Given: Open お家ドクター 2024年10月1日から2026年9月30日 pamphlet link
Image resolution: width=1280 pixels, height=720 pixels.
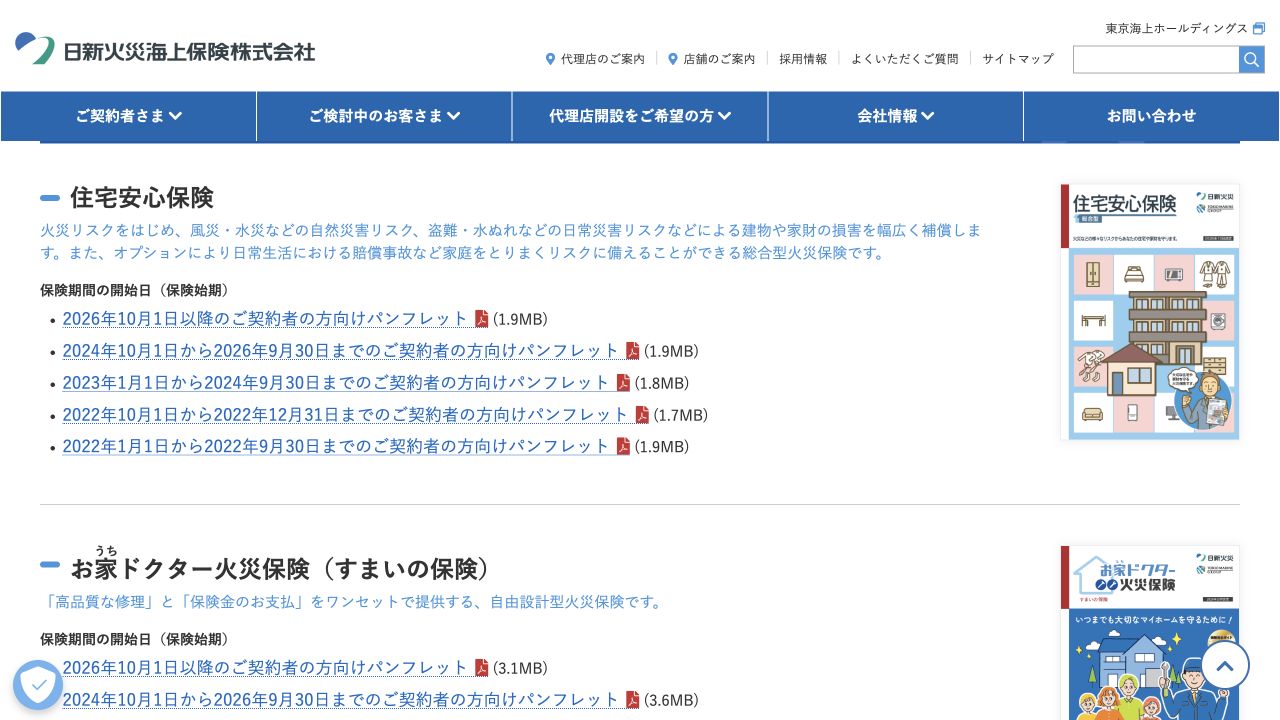Looking at the screenshot, I should (341, 700).
